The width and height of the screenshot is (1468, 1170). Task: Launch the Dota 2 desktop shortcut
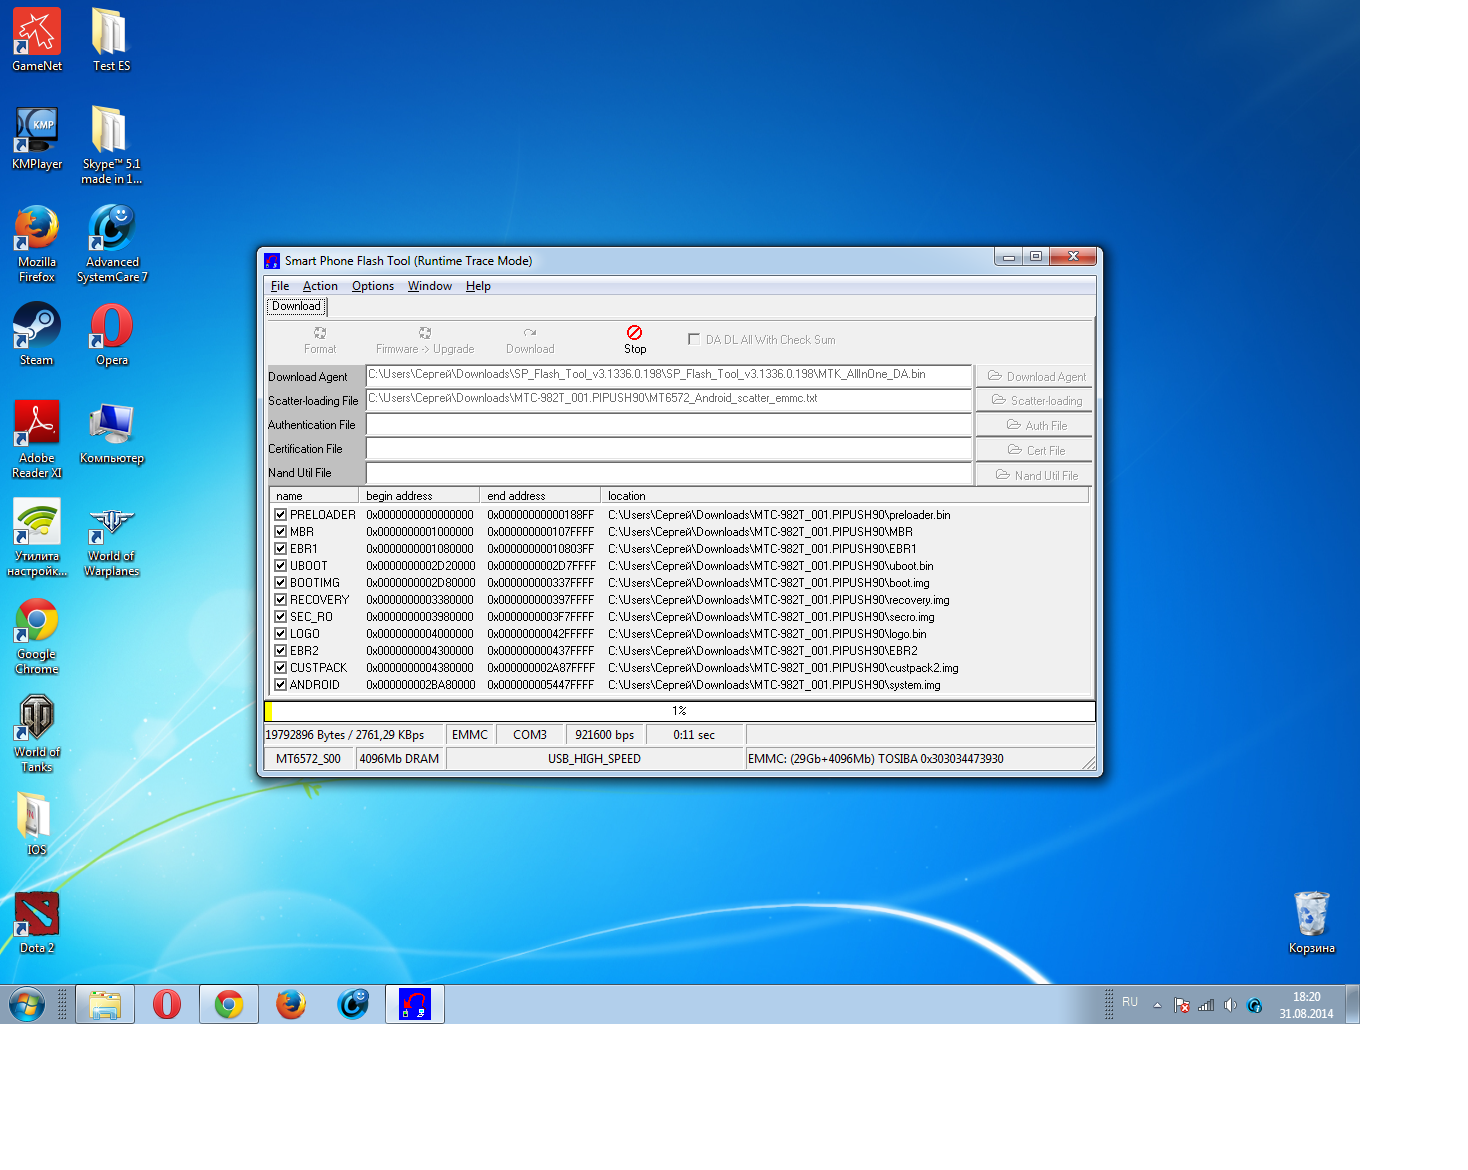[37, 921]
